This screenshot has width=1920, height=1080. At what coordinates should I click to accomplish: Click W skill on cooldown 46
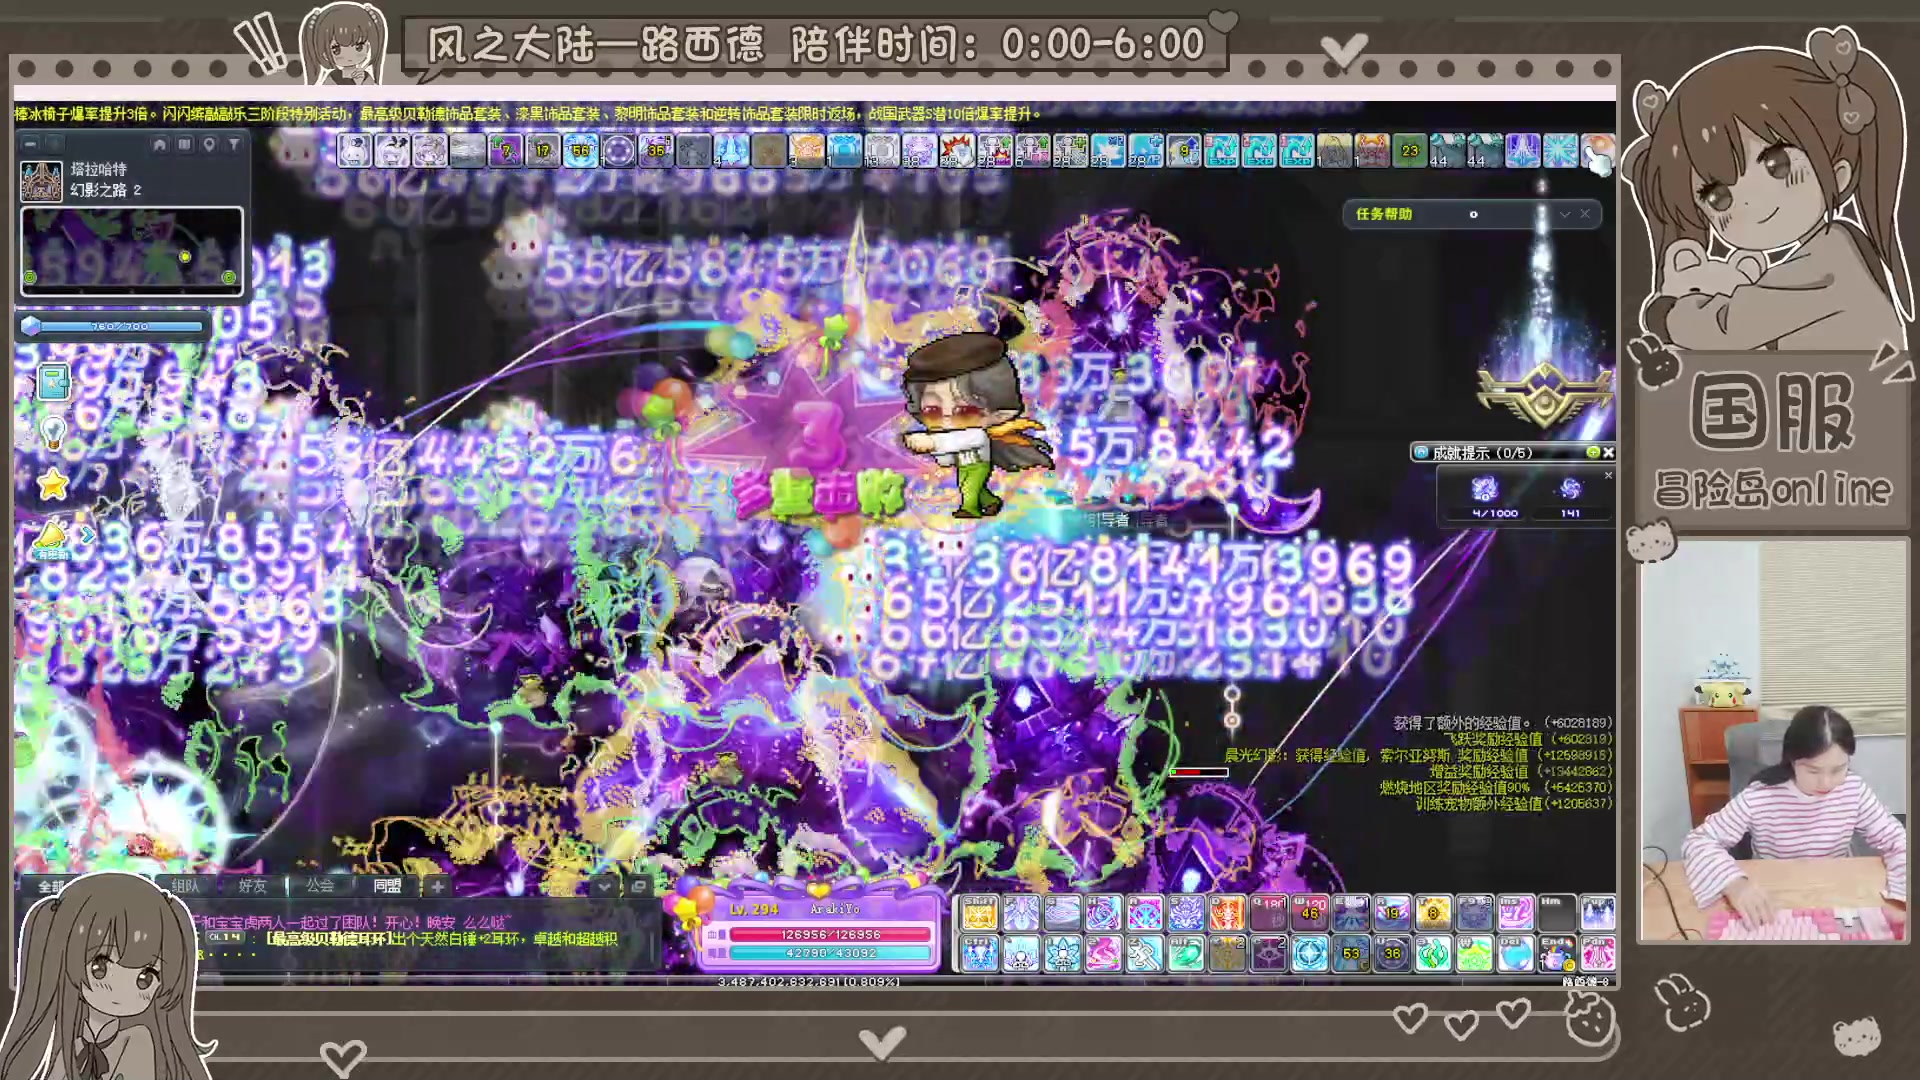coord(1310,913)
